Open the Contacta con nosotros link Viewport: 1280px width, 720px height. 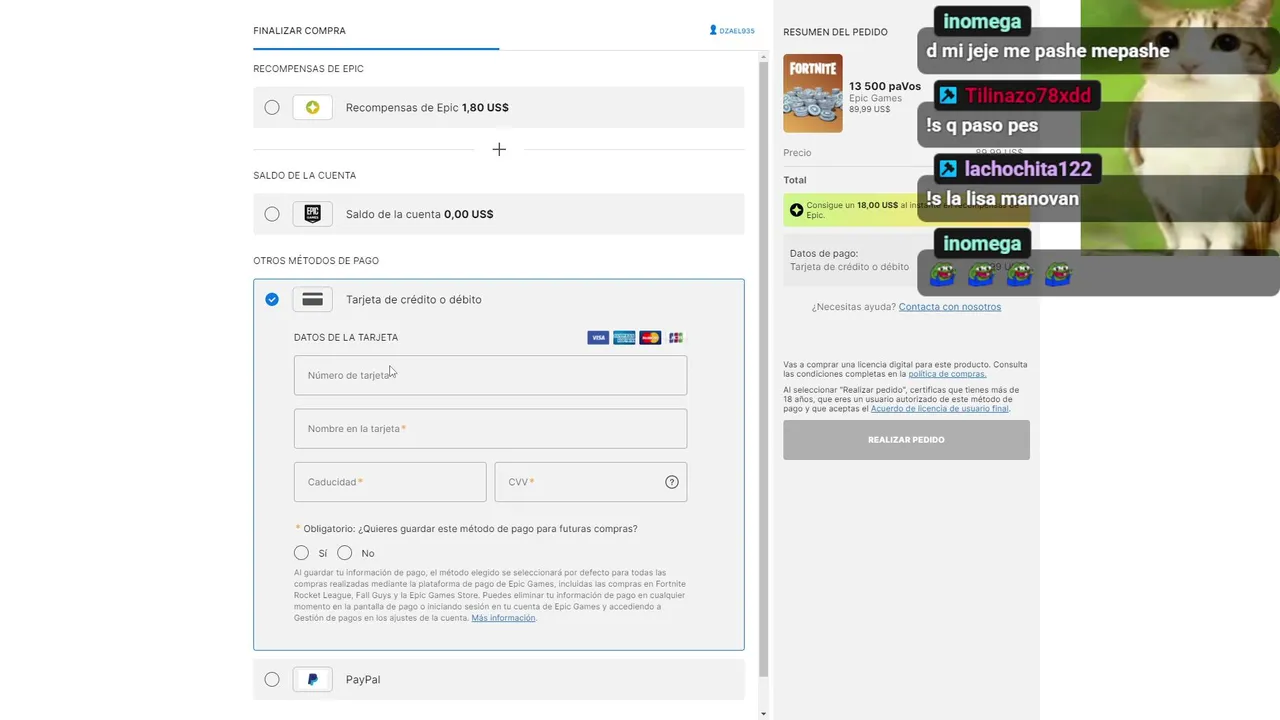pyautogui.click(x=950, y=307)
